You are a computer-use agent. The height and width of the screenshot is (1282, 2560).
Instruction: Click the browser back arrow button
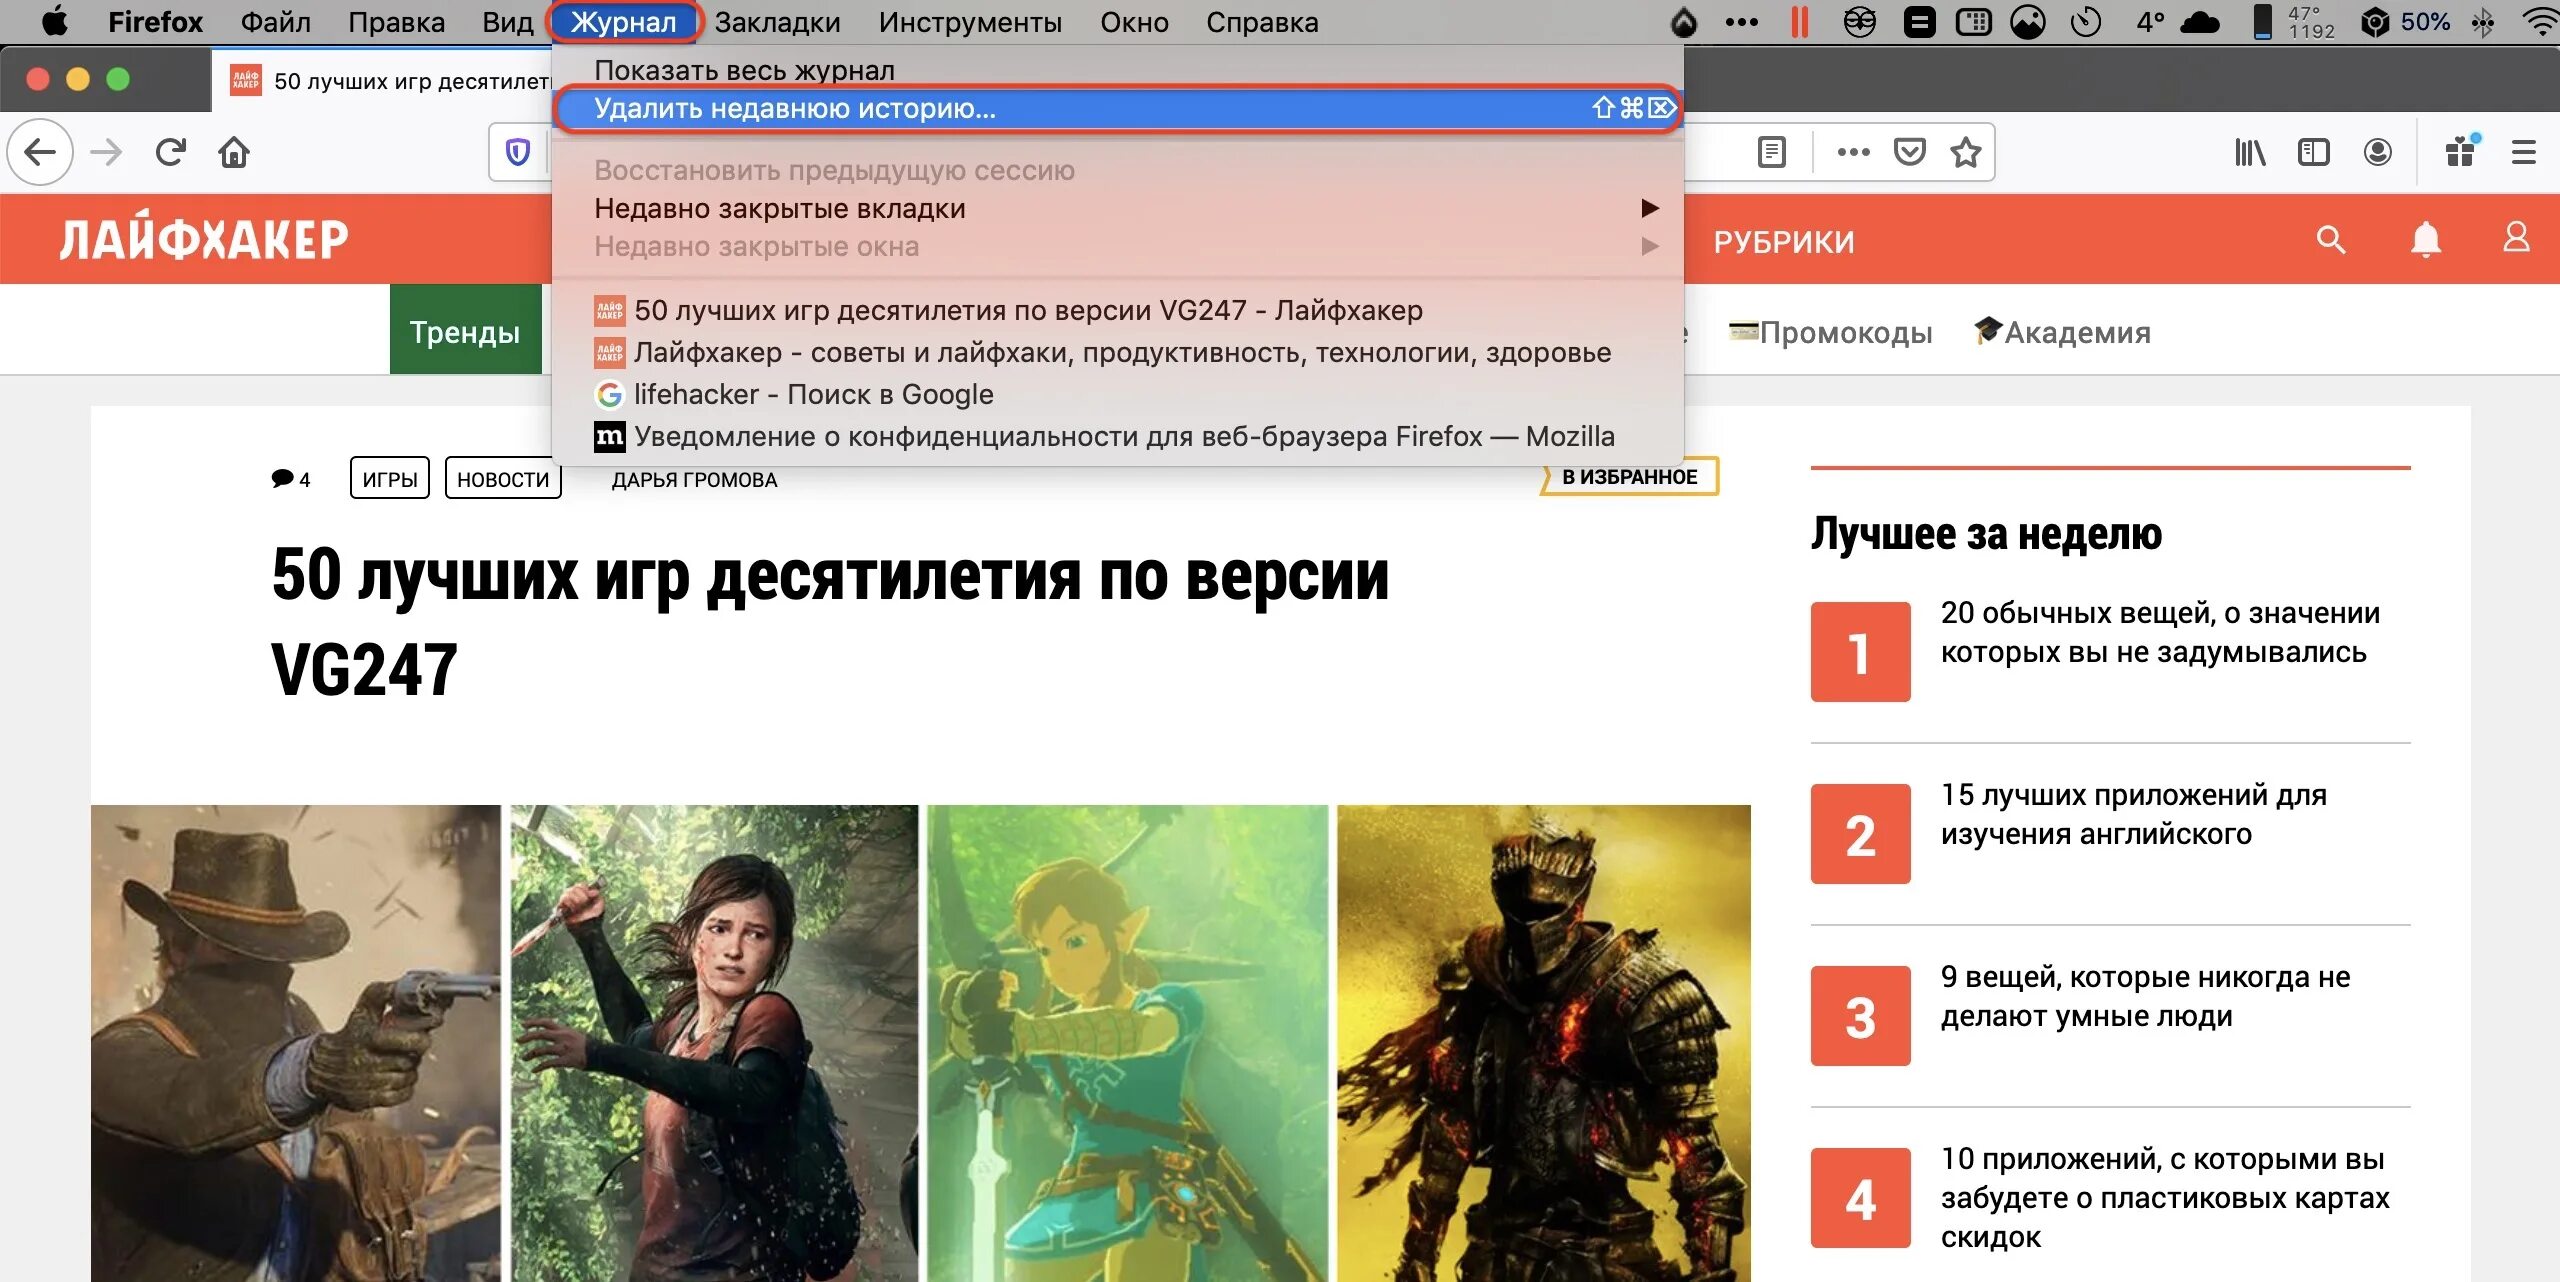tap(40, 152)
